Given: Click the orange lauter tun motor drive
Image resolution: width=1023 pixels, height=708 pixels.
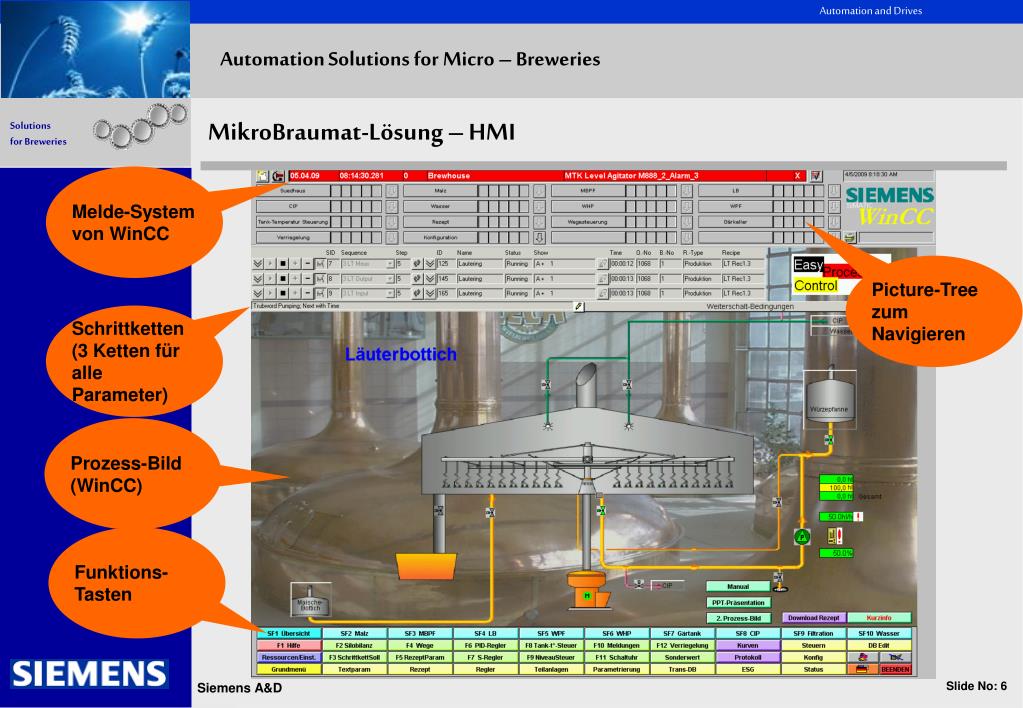Looking at the screenshot, I should [588, 590].
